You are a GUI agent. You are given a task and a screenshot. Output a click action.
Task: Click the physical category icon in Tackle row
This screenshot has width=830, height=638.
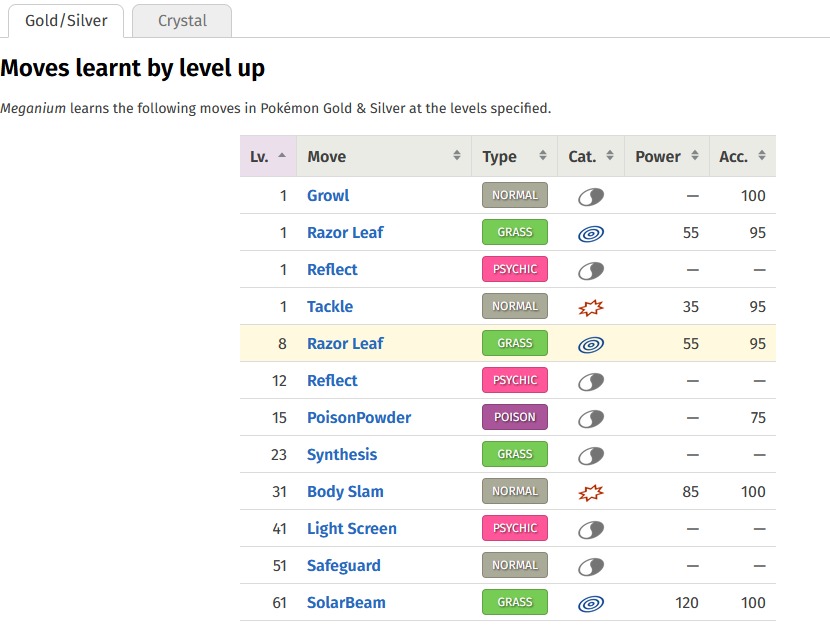(x=591, y=307)
